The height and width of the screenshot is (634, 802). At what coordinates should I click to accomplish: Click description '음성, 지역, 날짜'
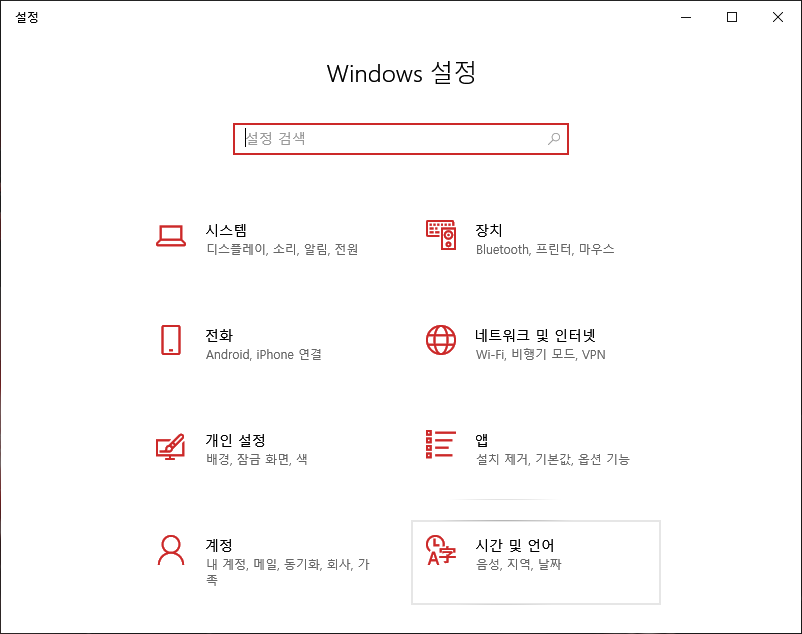519,564
